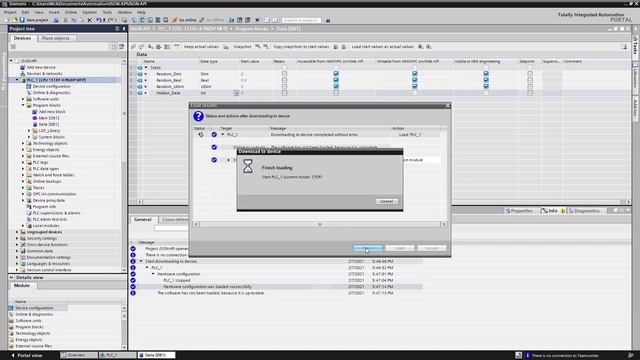Expand the OPC UA communication node
Screen dimensions: 640x360
23,194
